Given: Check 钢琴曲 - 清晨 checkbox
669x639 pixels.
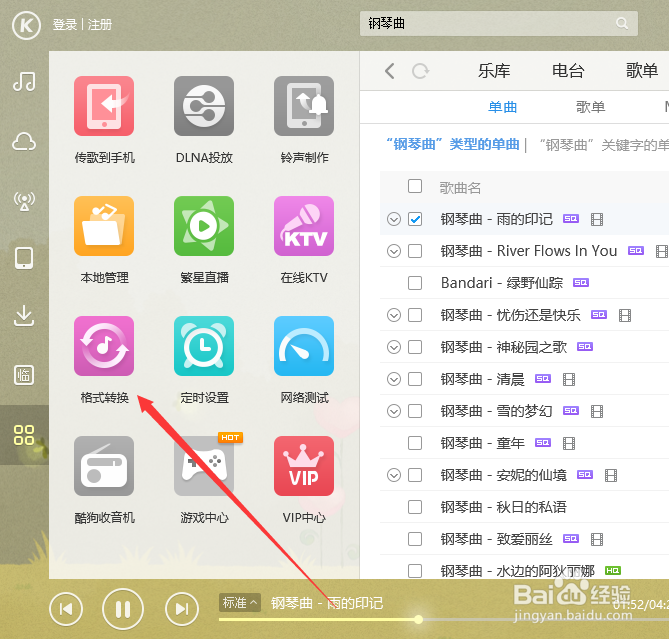Looking at the screenshot, I should point(415,379).
